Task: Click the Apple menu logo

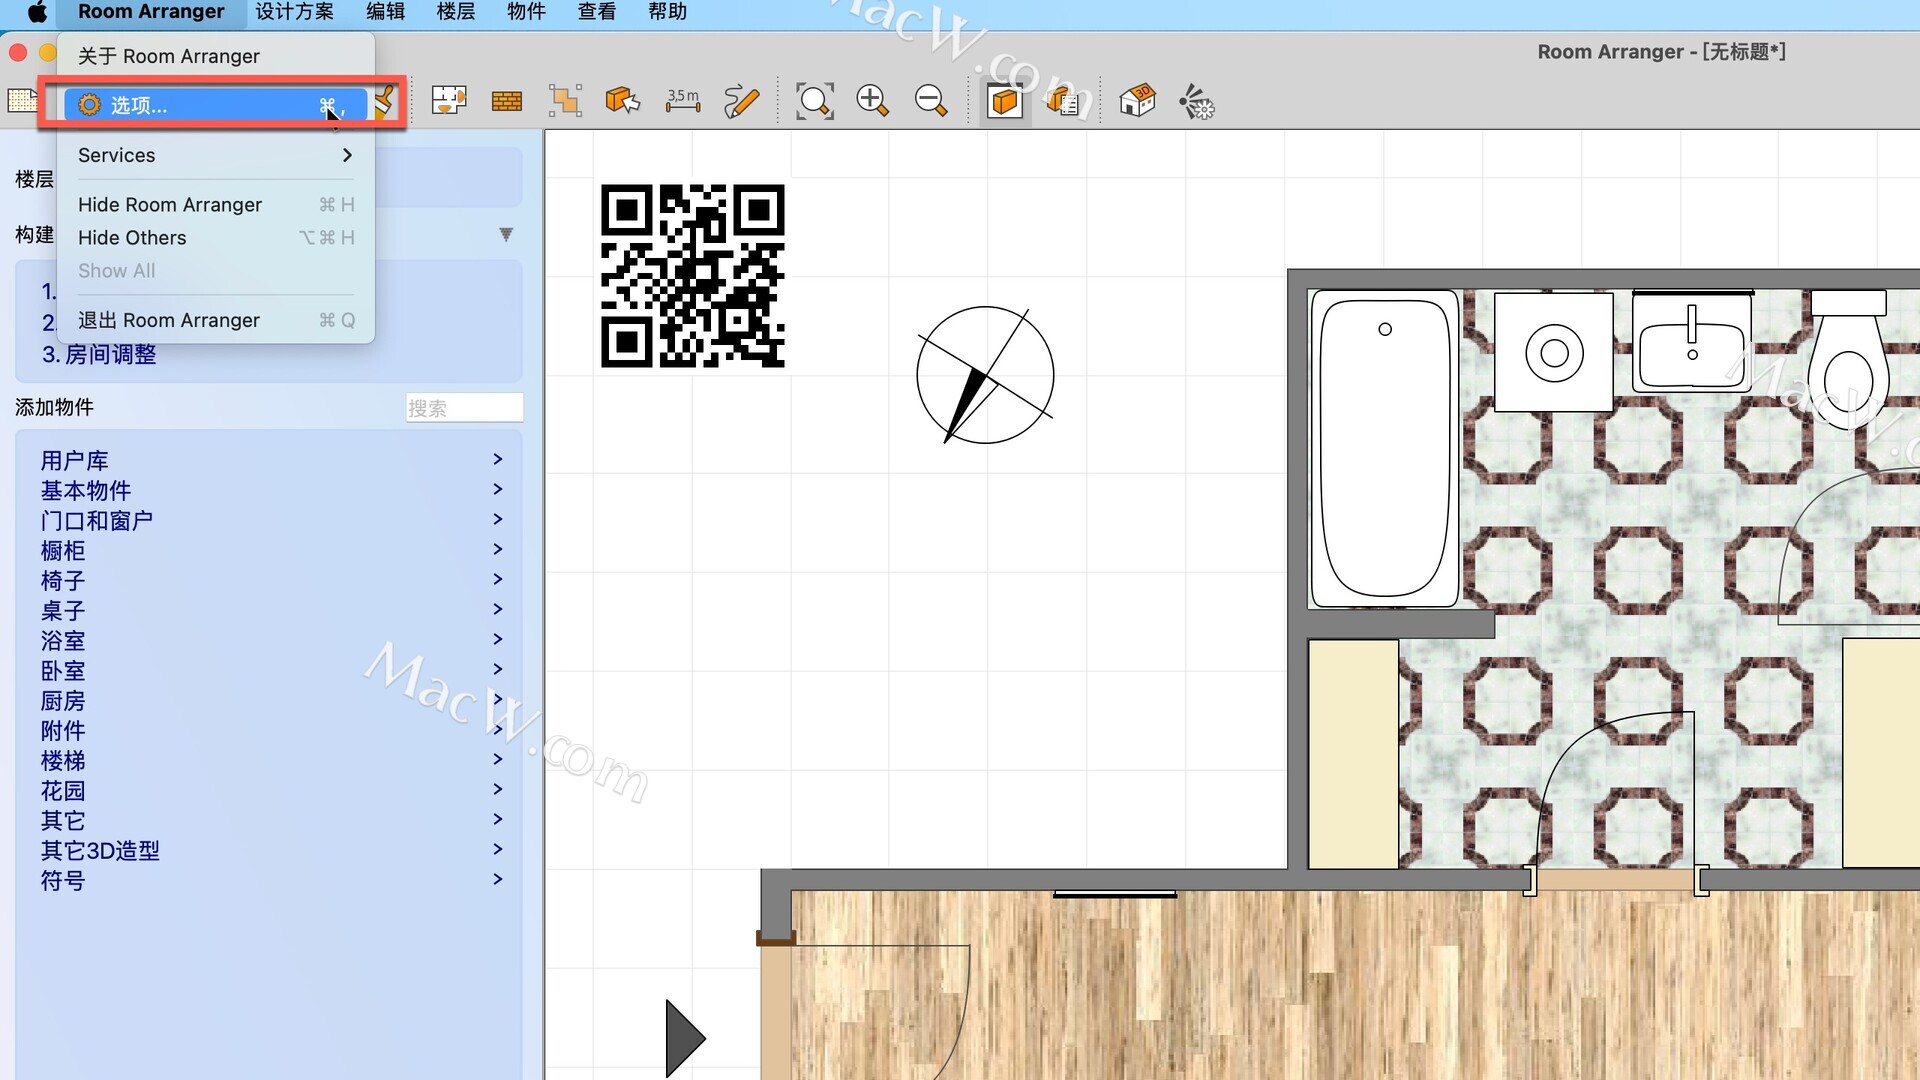Action: coord(37,12)
